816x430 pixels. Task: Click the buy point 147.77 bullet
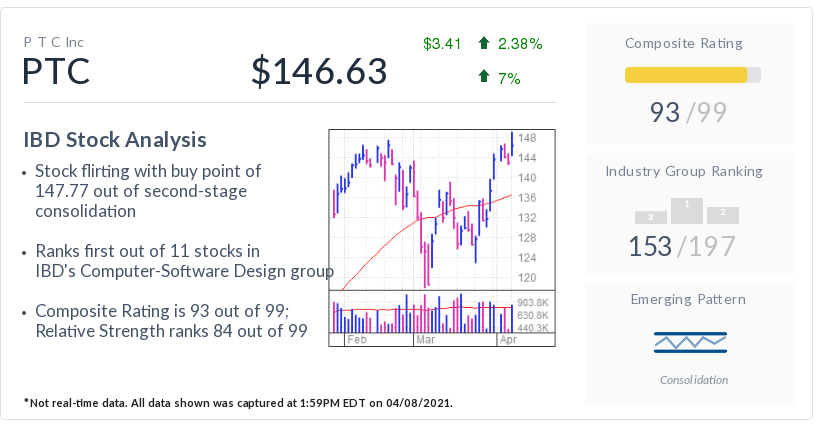pos(148,191)
